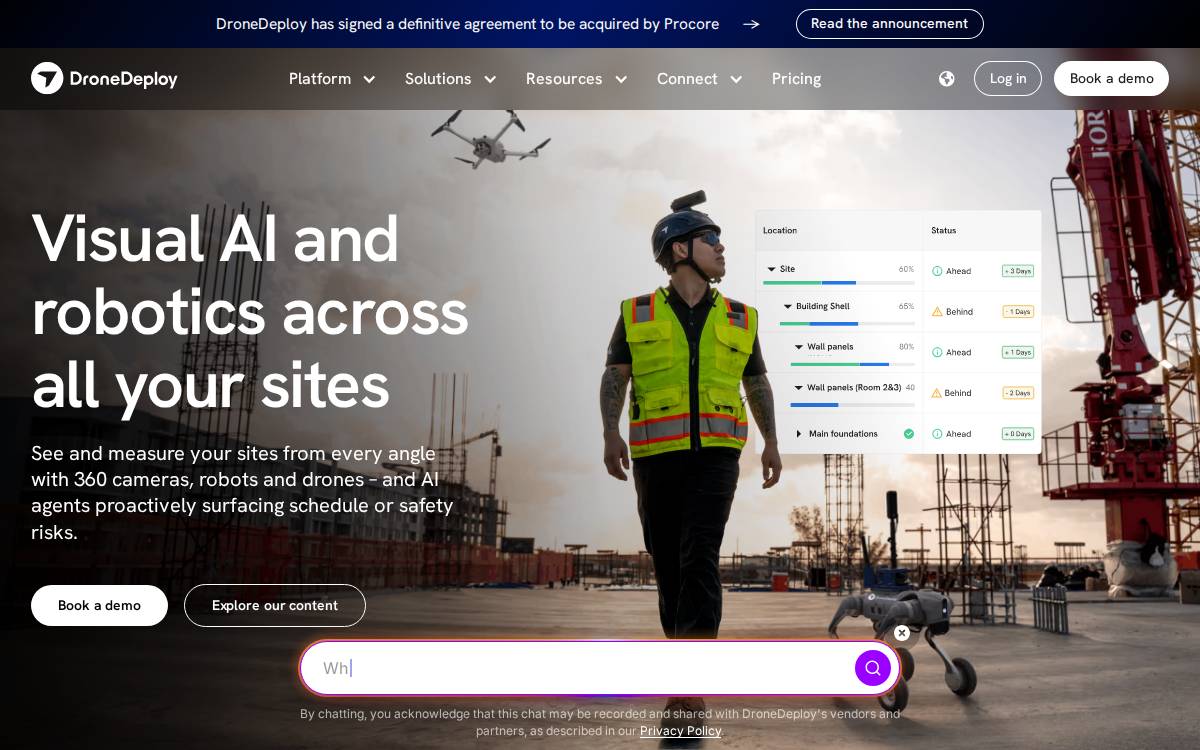The height and width of the screenshot is (750, 1200).
Task: Click Book a demo in the navigation bar
Action: [x=1111, y=79]
